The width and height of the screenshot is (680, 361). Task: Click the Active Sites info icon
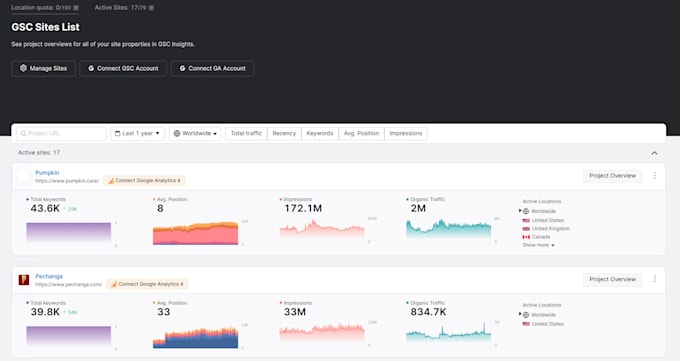pos(151,8)
